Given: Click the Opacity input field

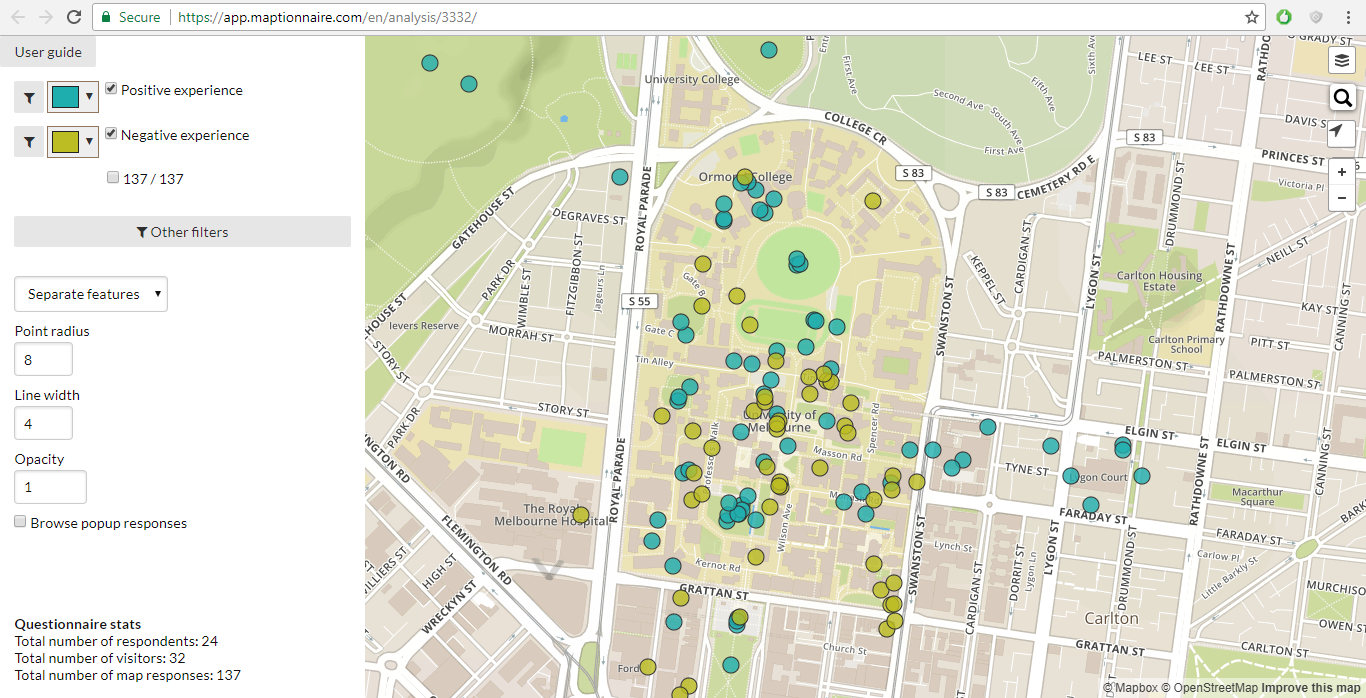Looking at the screenshot, I should click(x=50, y=487).
